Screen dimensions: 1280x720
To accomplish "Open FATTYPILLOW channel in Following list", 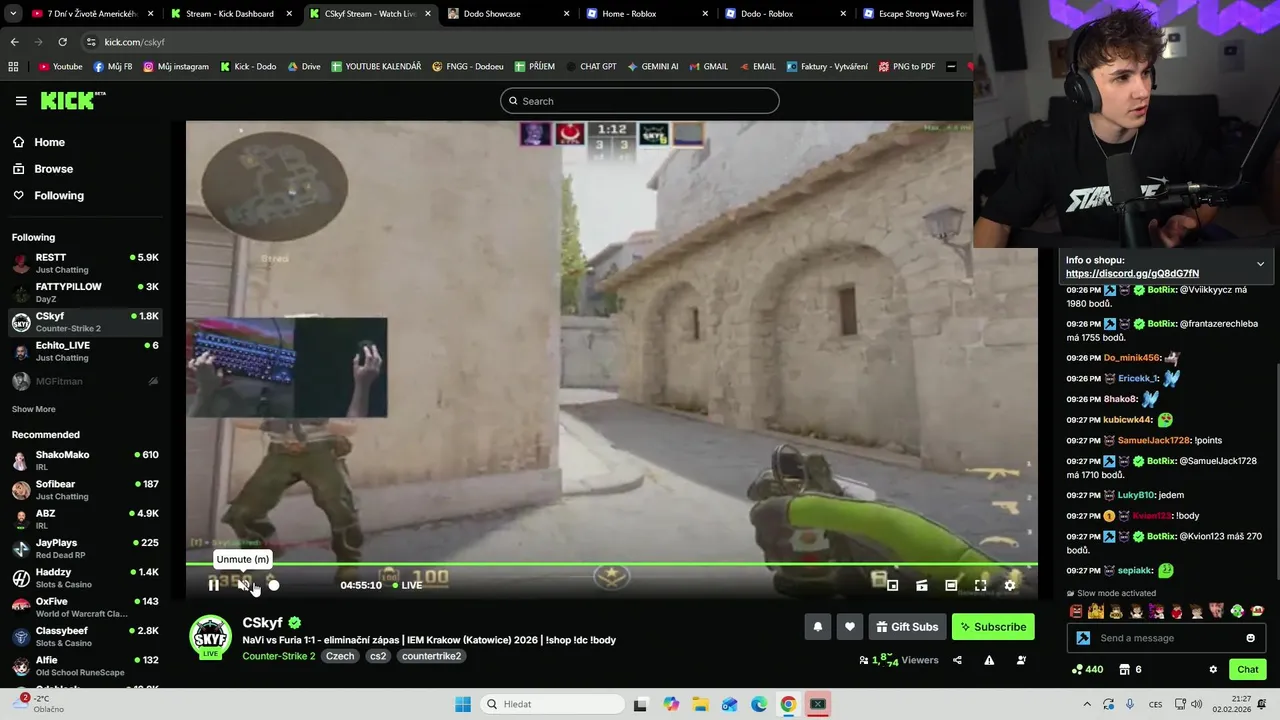I will pos(85,292).
